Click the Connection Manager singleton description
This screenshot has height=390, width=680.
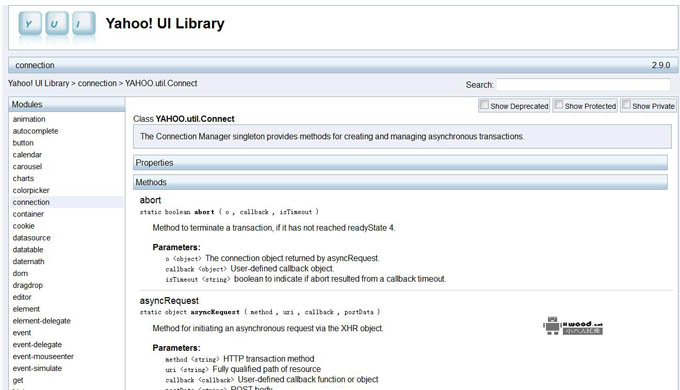click(x=332, y=136)
